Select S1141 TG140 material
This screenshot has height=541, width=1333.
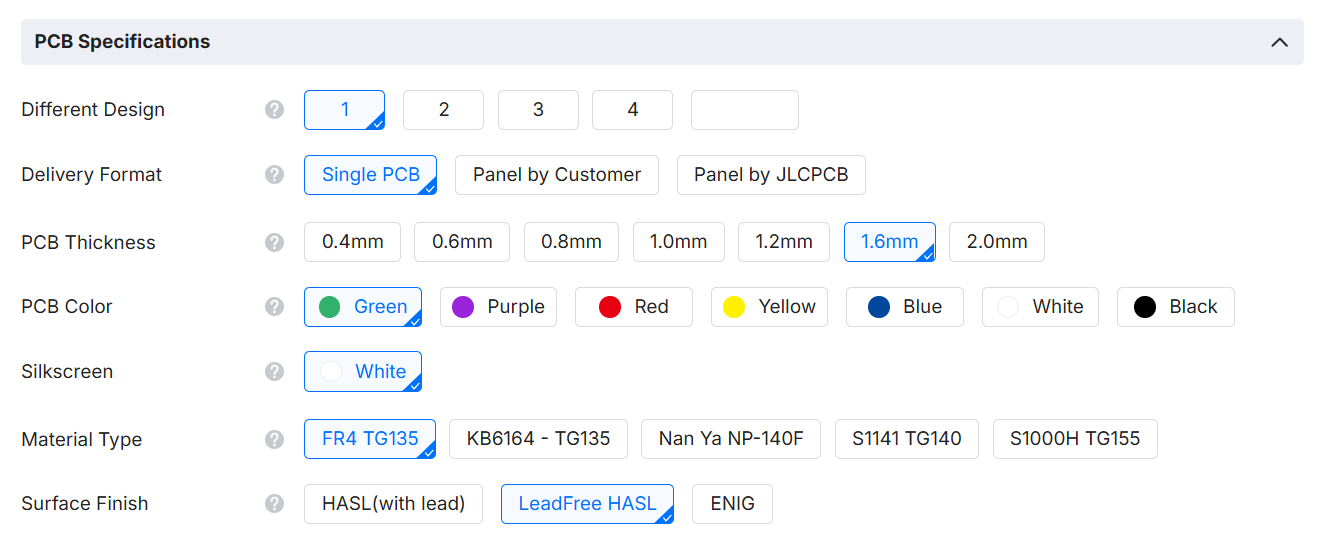[x=907, y=439]
